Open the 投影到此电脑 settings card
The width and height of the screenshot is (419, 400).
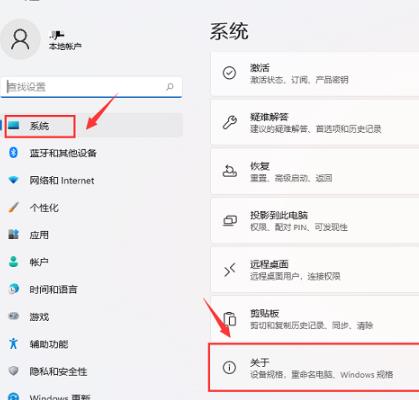point(315,221)
